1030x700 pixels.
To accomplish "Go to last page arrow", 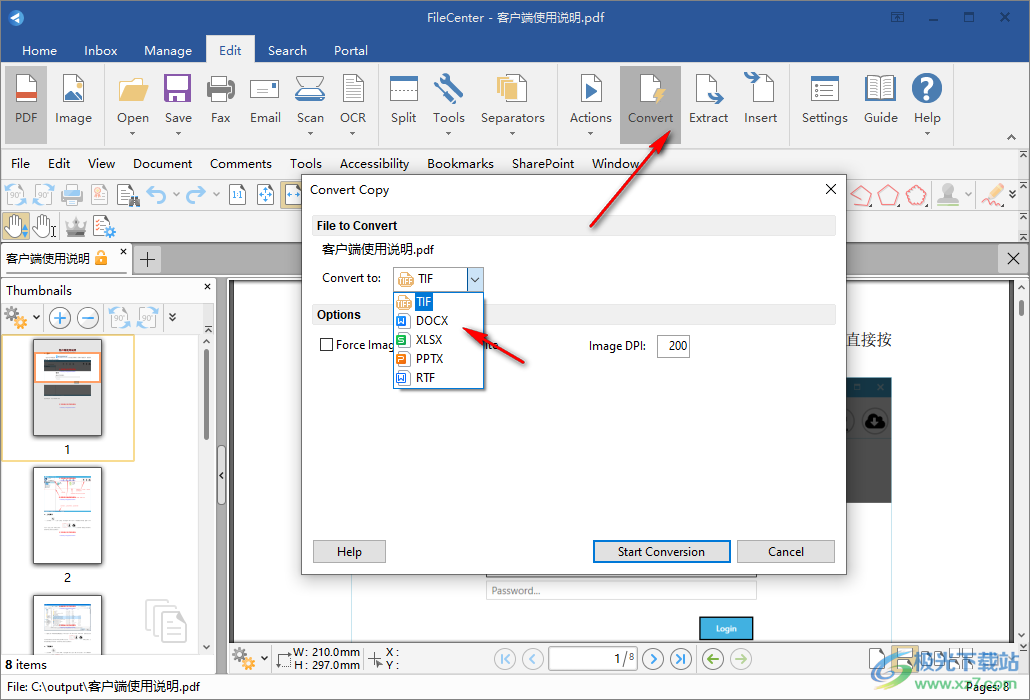I will click(x=681, y=659).
